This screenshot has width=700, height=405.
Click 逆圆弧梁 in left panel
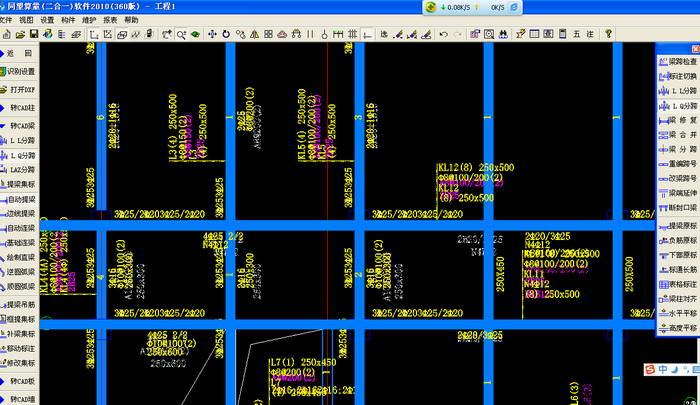point(19,272)
